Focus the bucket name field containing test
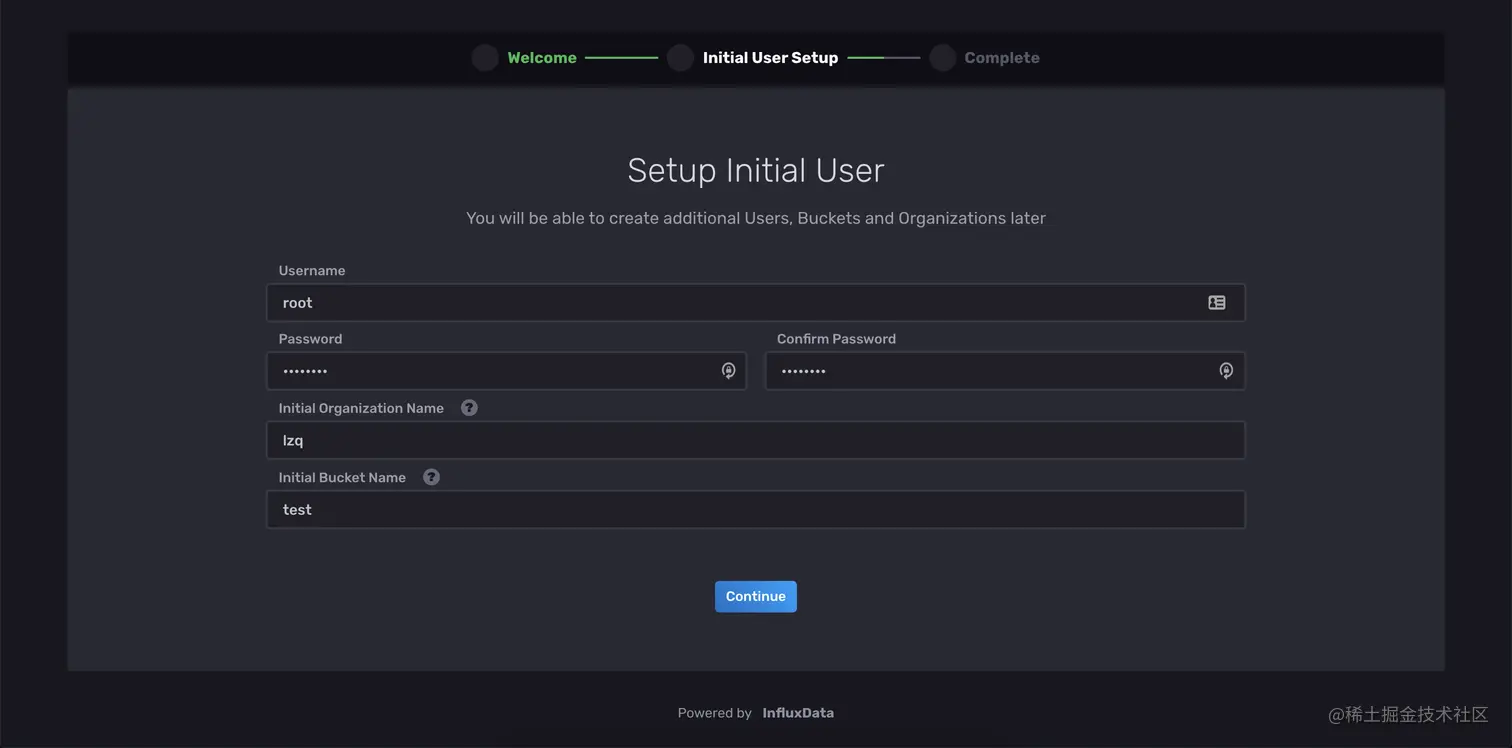1512x748 pixels. click(x=756, y=509)
